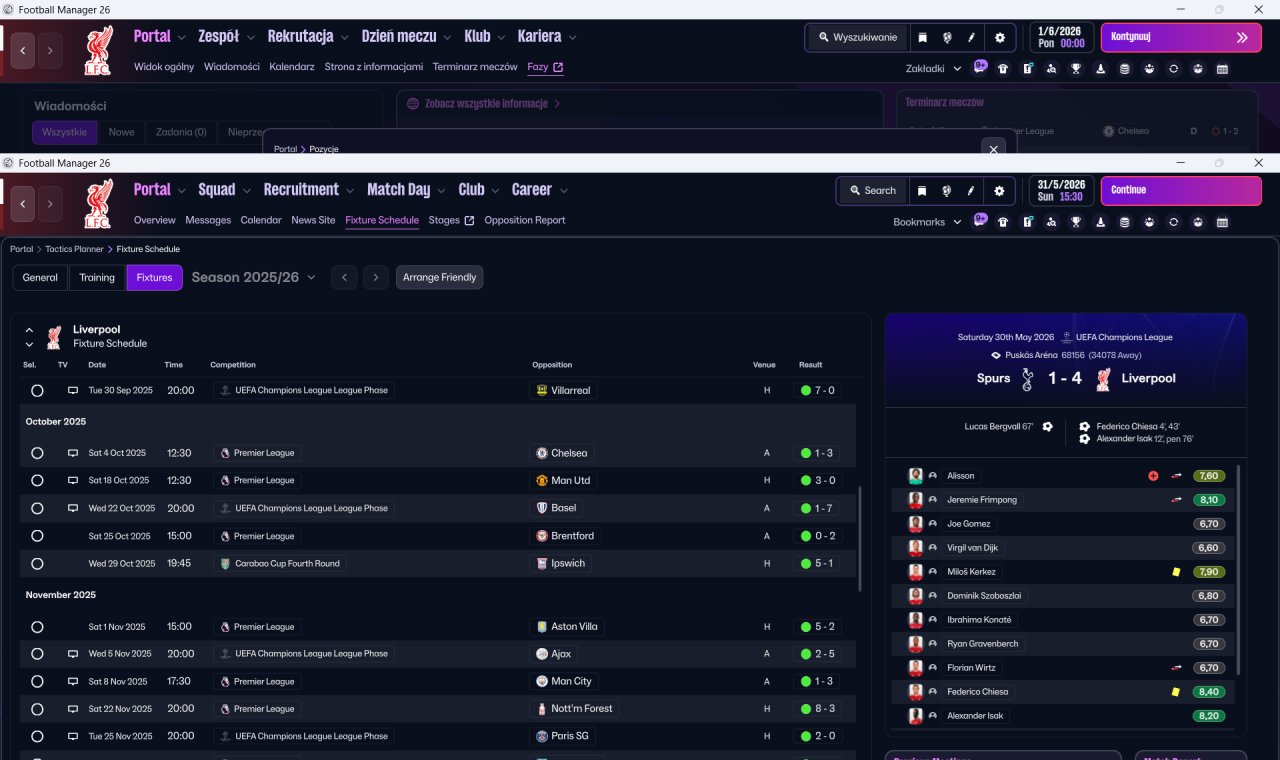The image size is (1280, 760).
Task: Expand the Season 2025/26 dropdown
Action: [253, 277]
